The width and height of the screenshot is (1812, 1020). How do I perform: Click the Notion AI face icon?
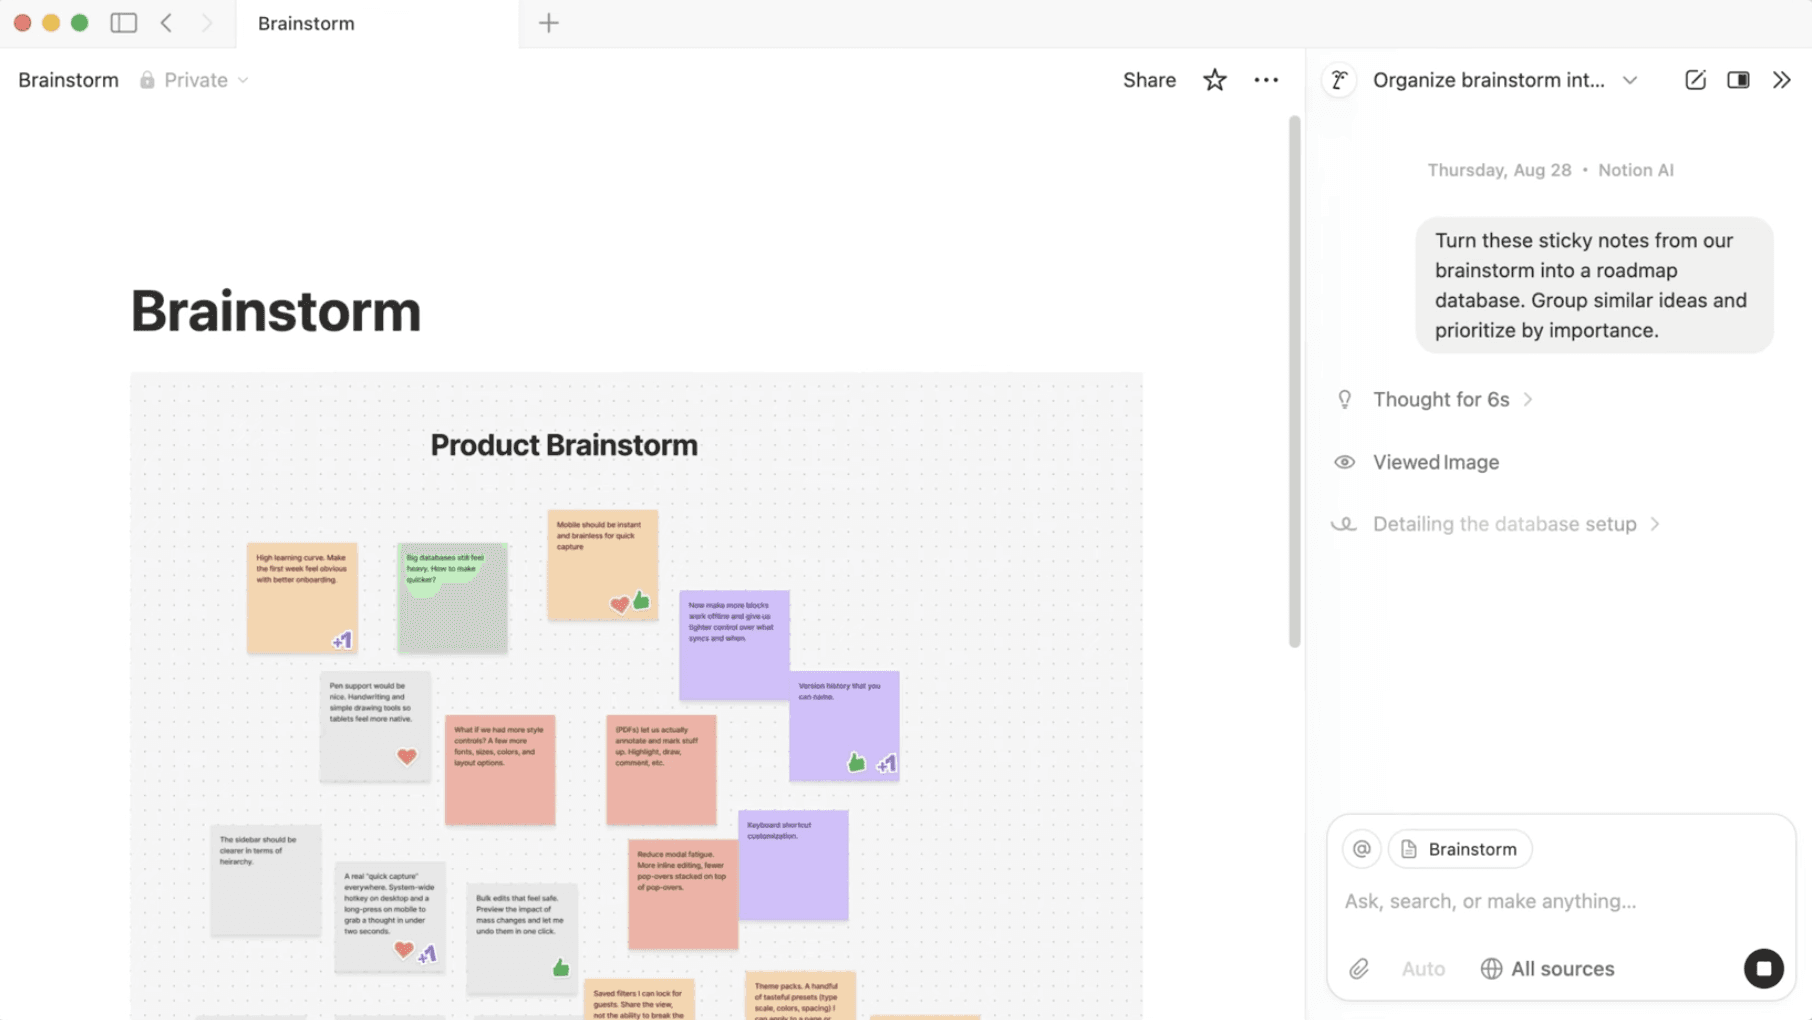click(1339, 80)
